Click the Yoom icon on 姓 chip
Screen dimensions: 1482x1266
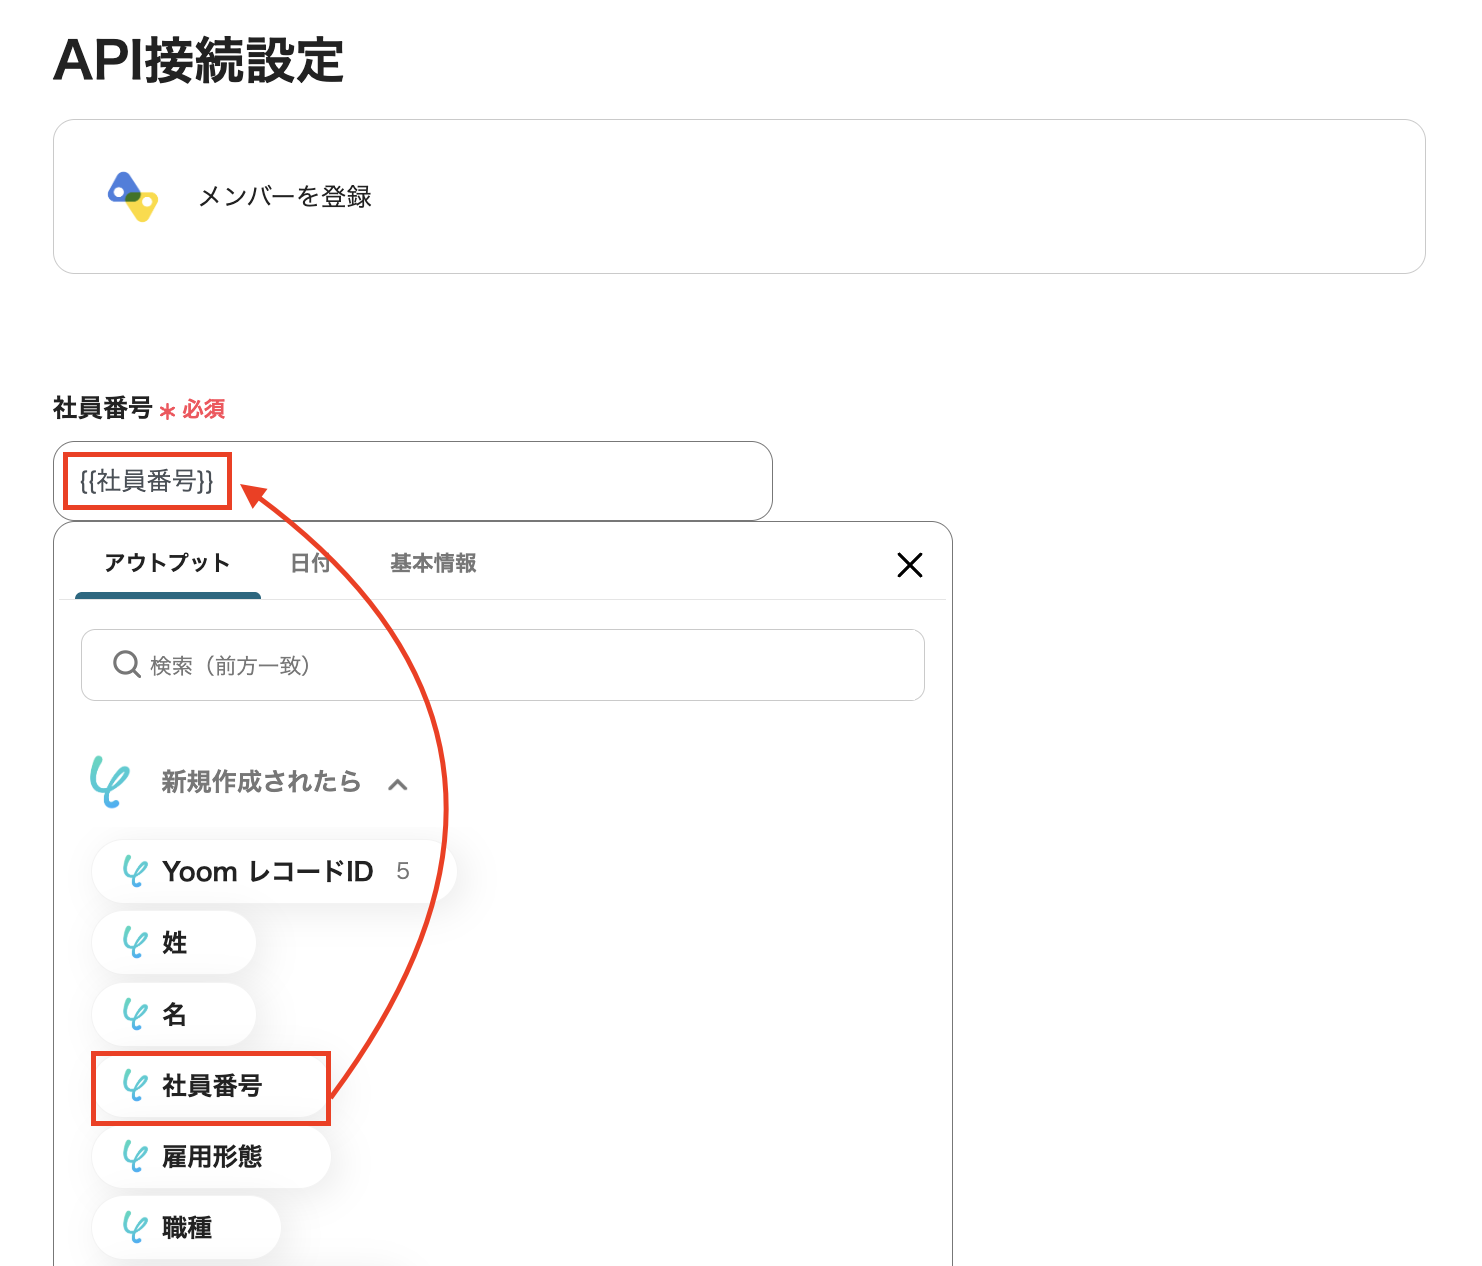pyautogui.click(x=135, y=942)
